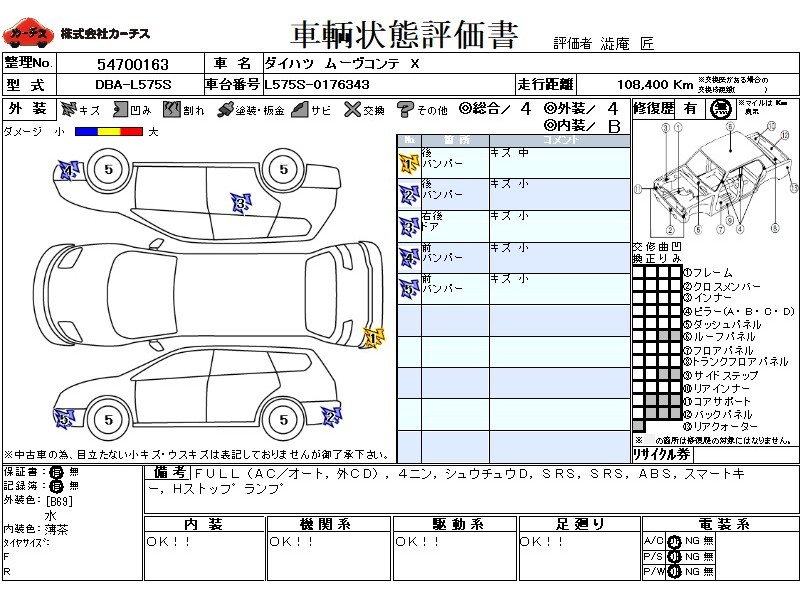Select OK for P/S

674,557
